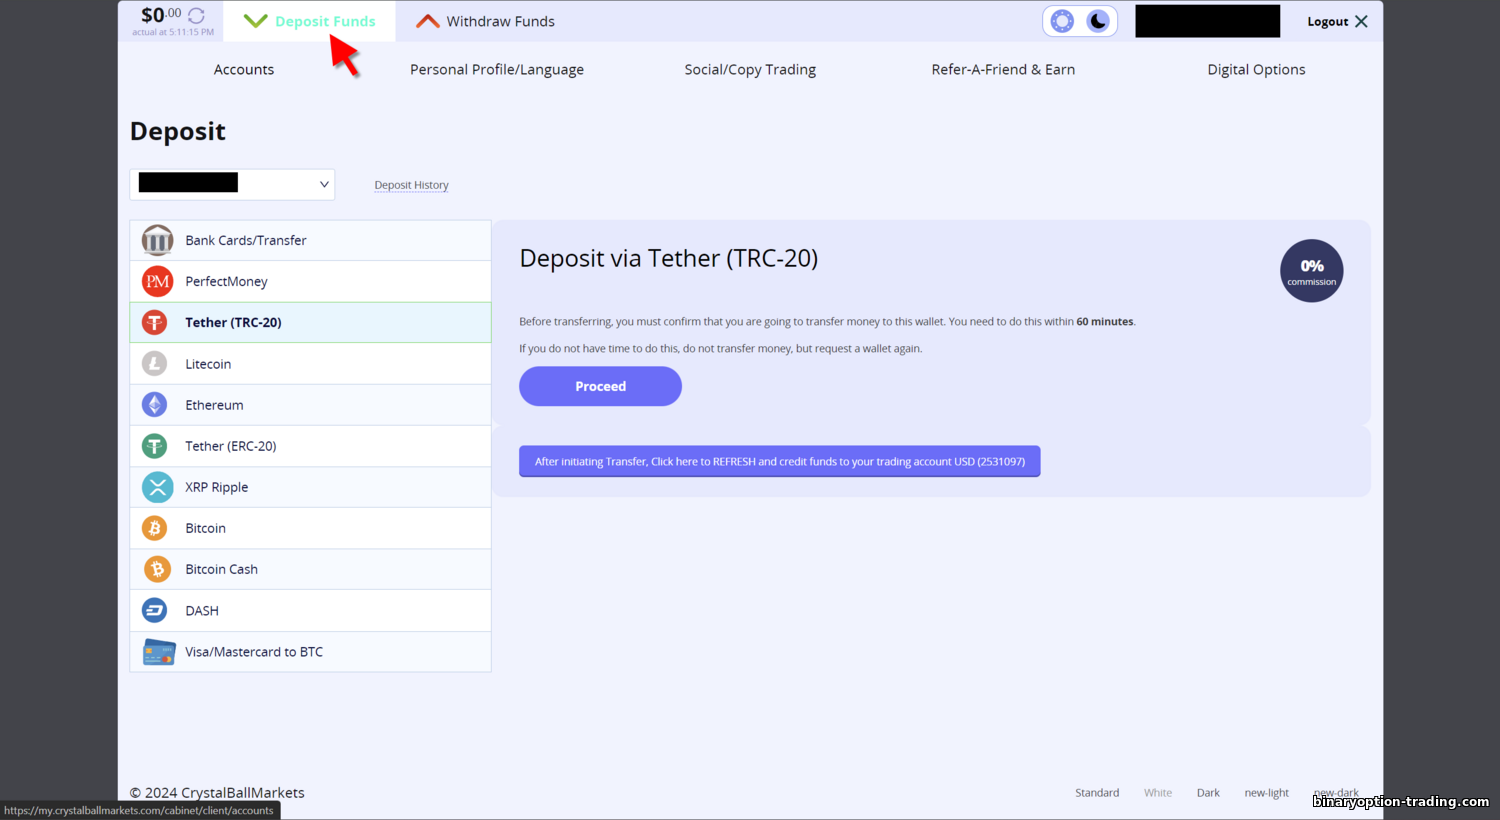The image size is (1500, 820).
Task: Open the account selection dropdown
Action: (232, 184)
